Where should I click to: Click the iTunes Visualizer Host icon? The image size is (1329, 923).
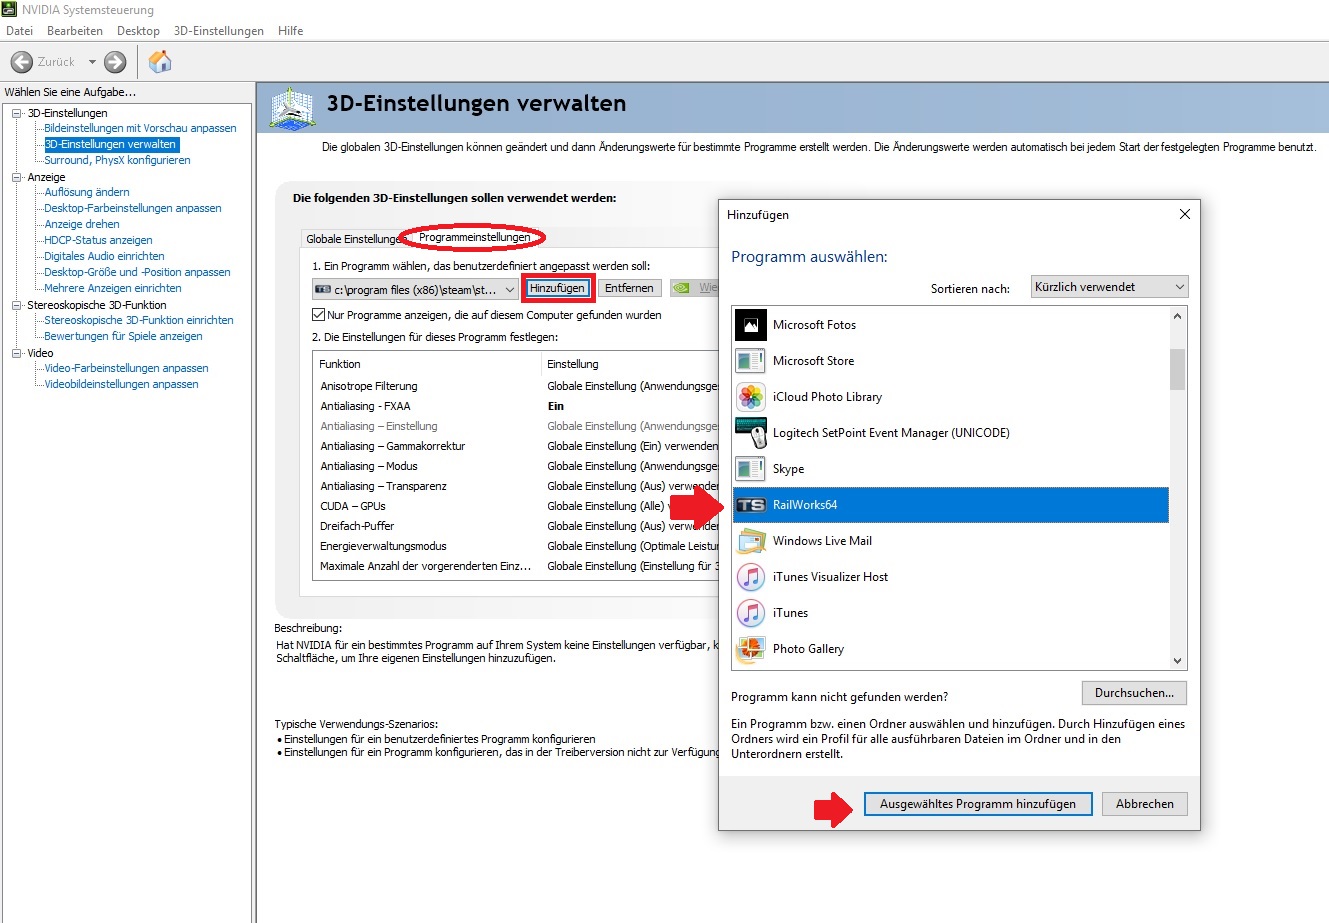[x=750, y=577]
